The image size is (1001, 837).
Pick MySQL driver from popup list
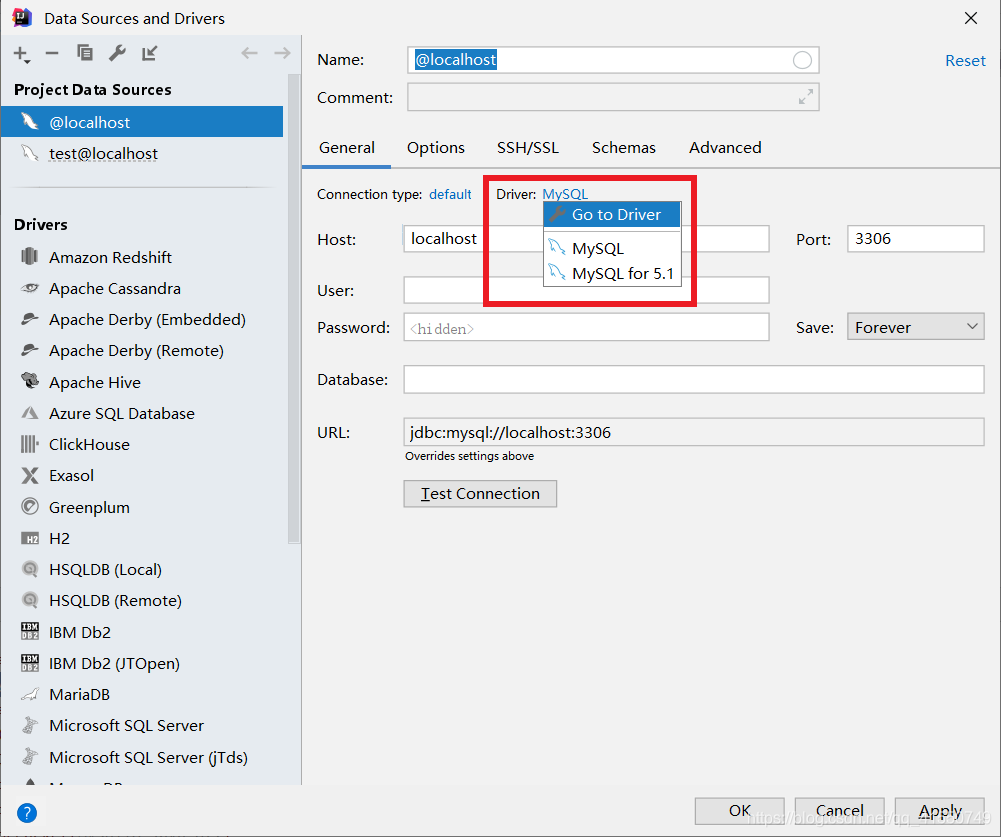tap(612, 248)
